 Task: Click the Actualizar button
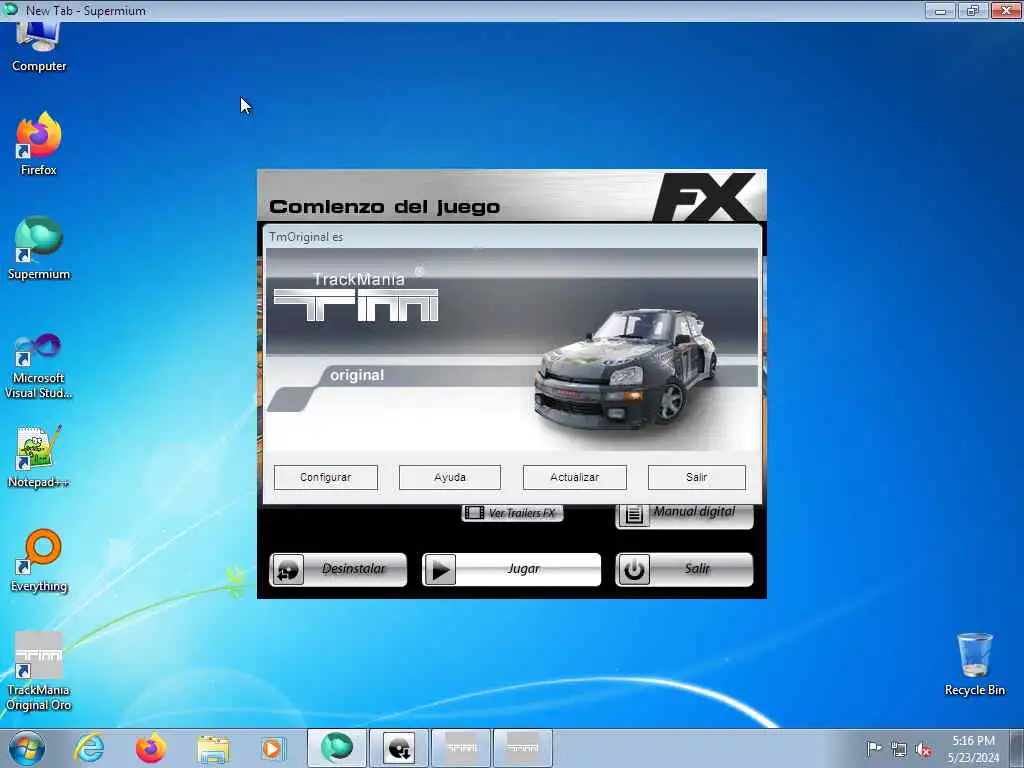click(x=575, y=477)
